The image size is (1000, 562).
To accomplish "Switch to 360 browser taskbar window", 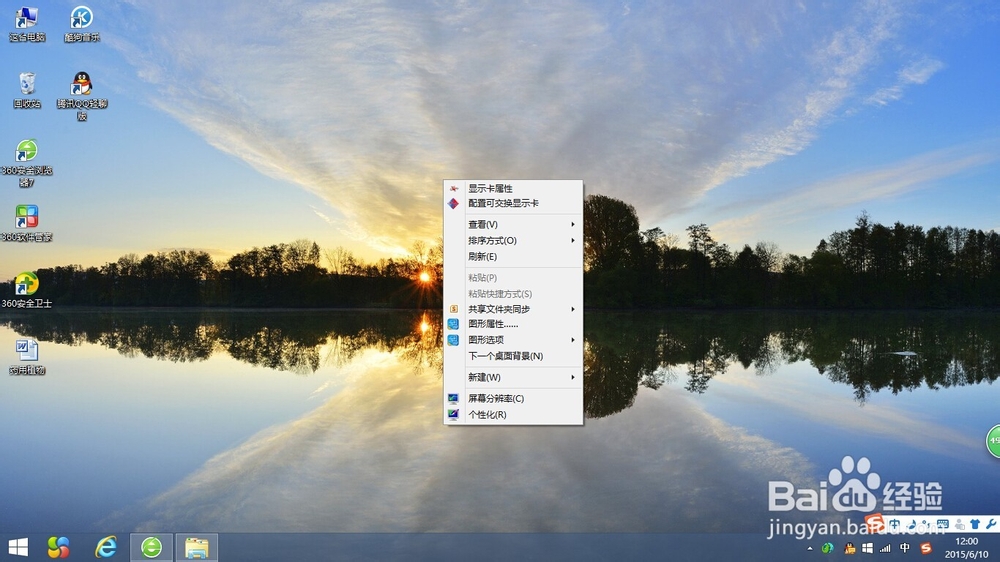I will 152,547.
